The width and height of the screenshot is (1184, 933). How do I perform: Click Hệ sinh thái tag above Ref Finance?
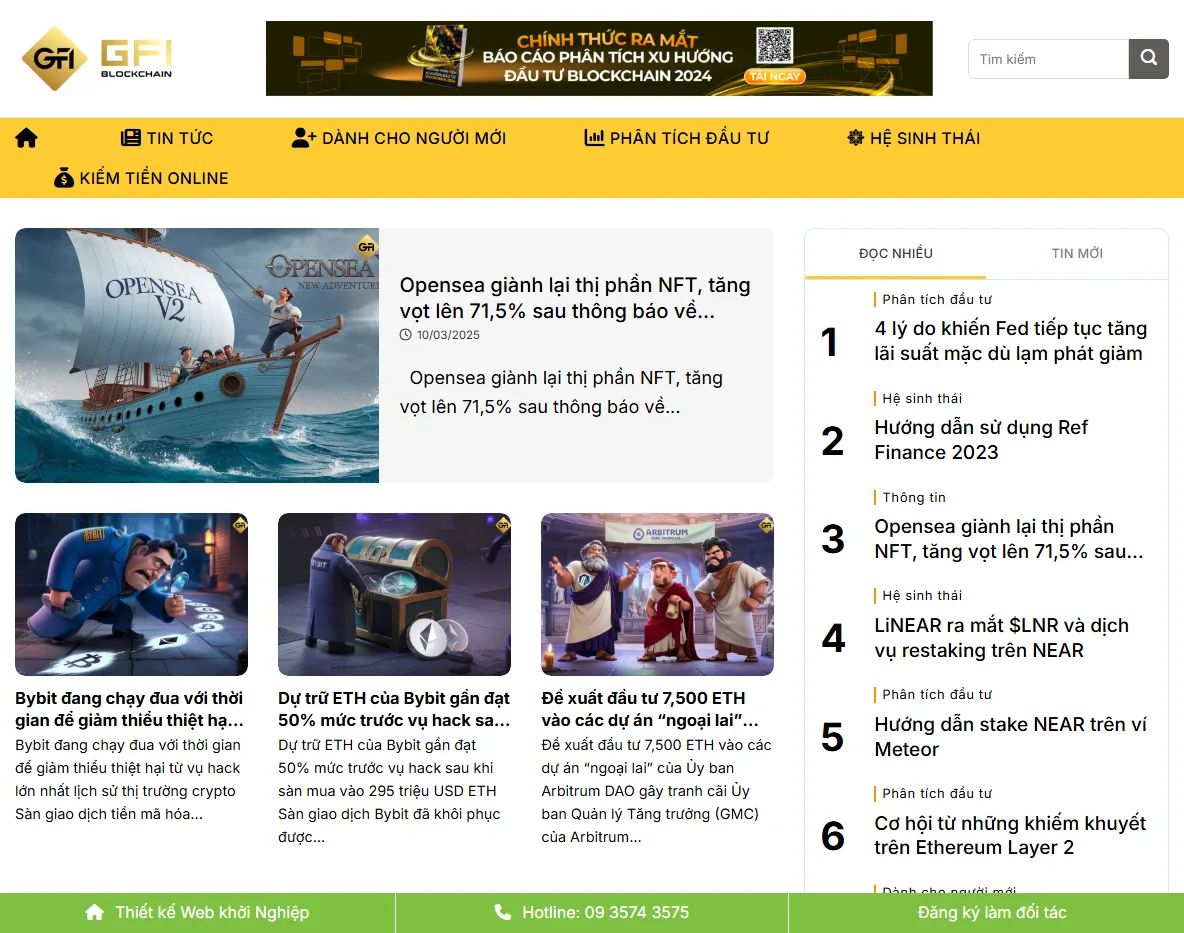[x=922, y=399]
